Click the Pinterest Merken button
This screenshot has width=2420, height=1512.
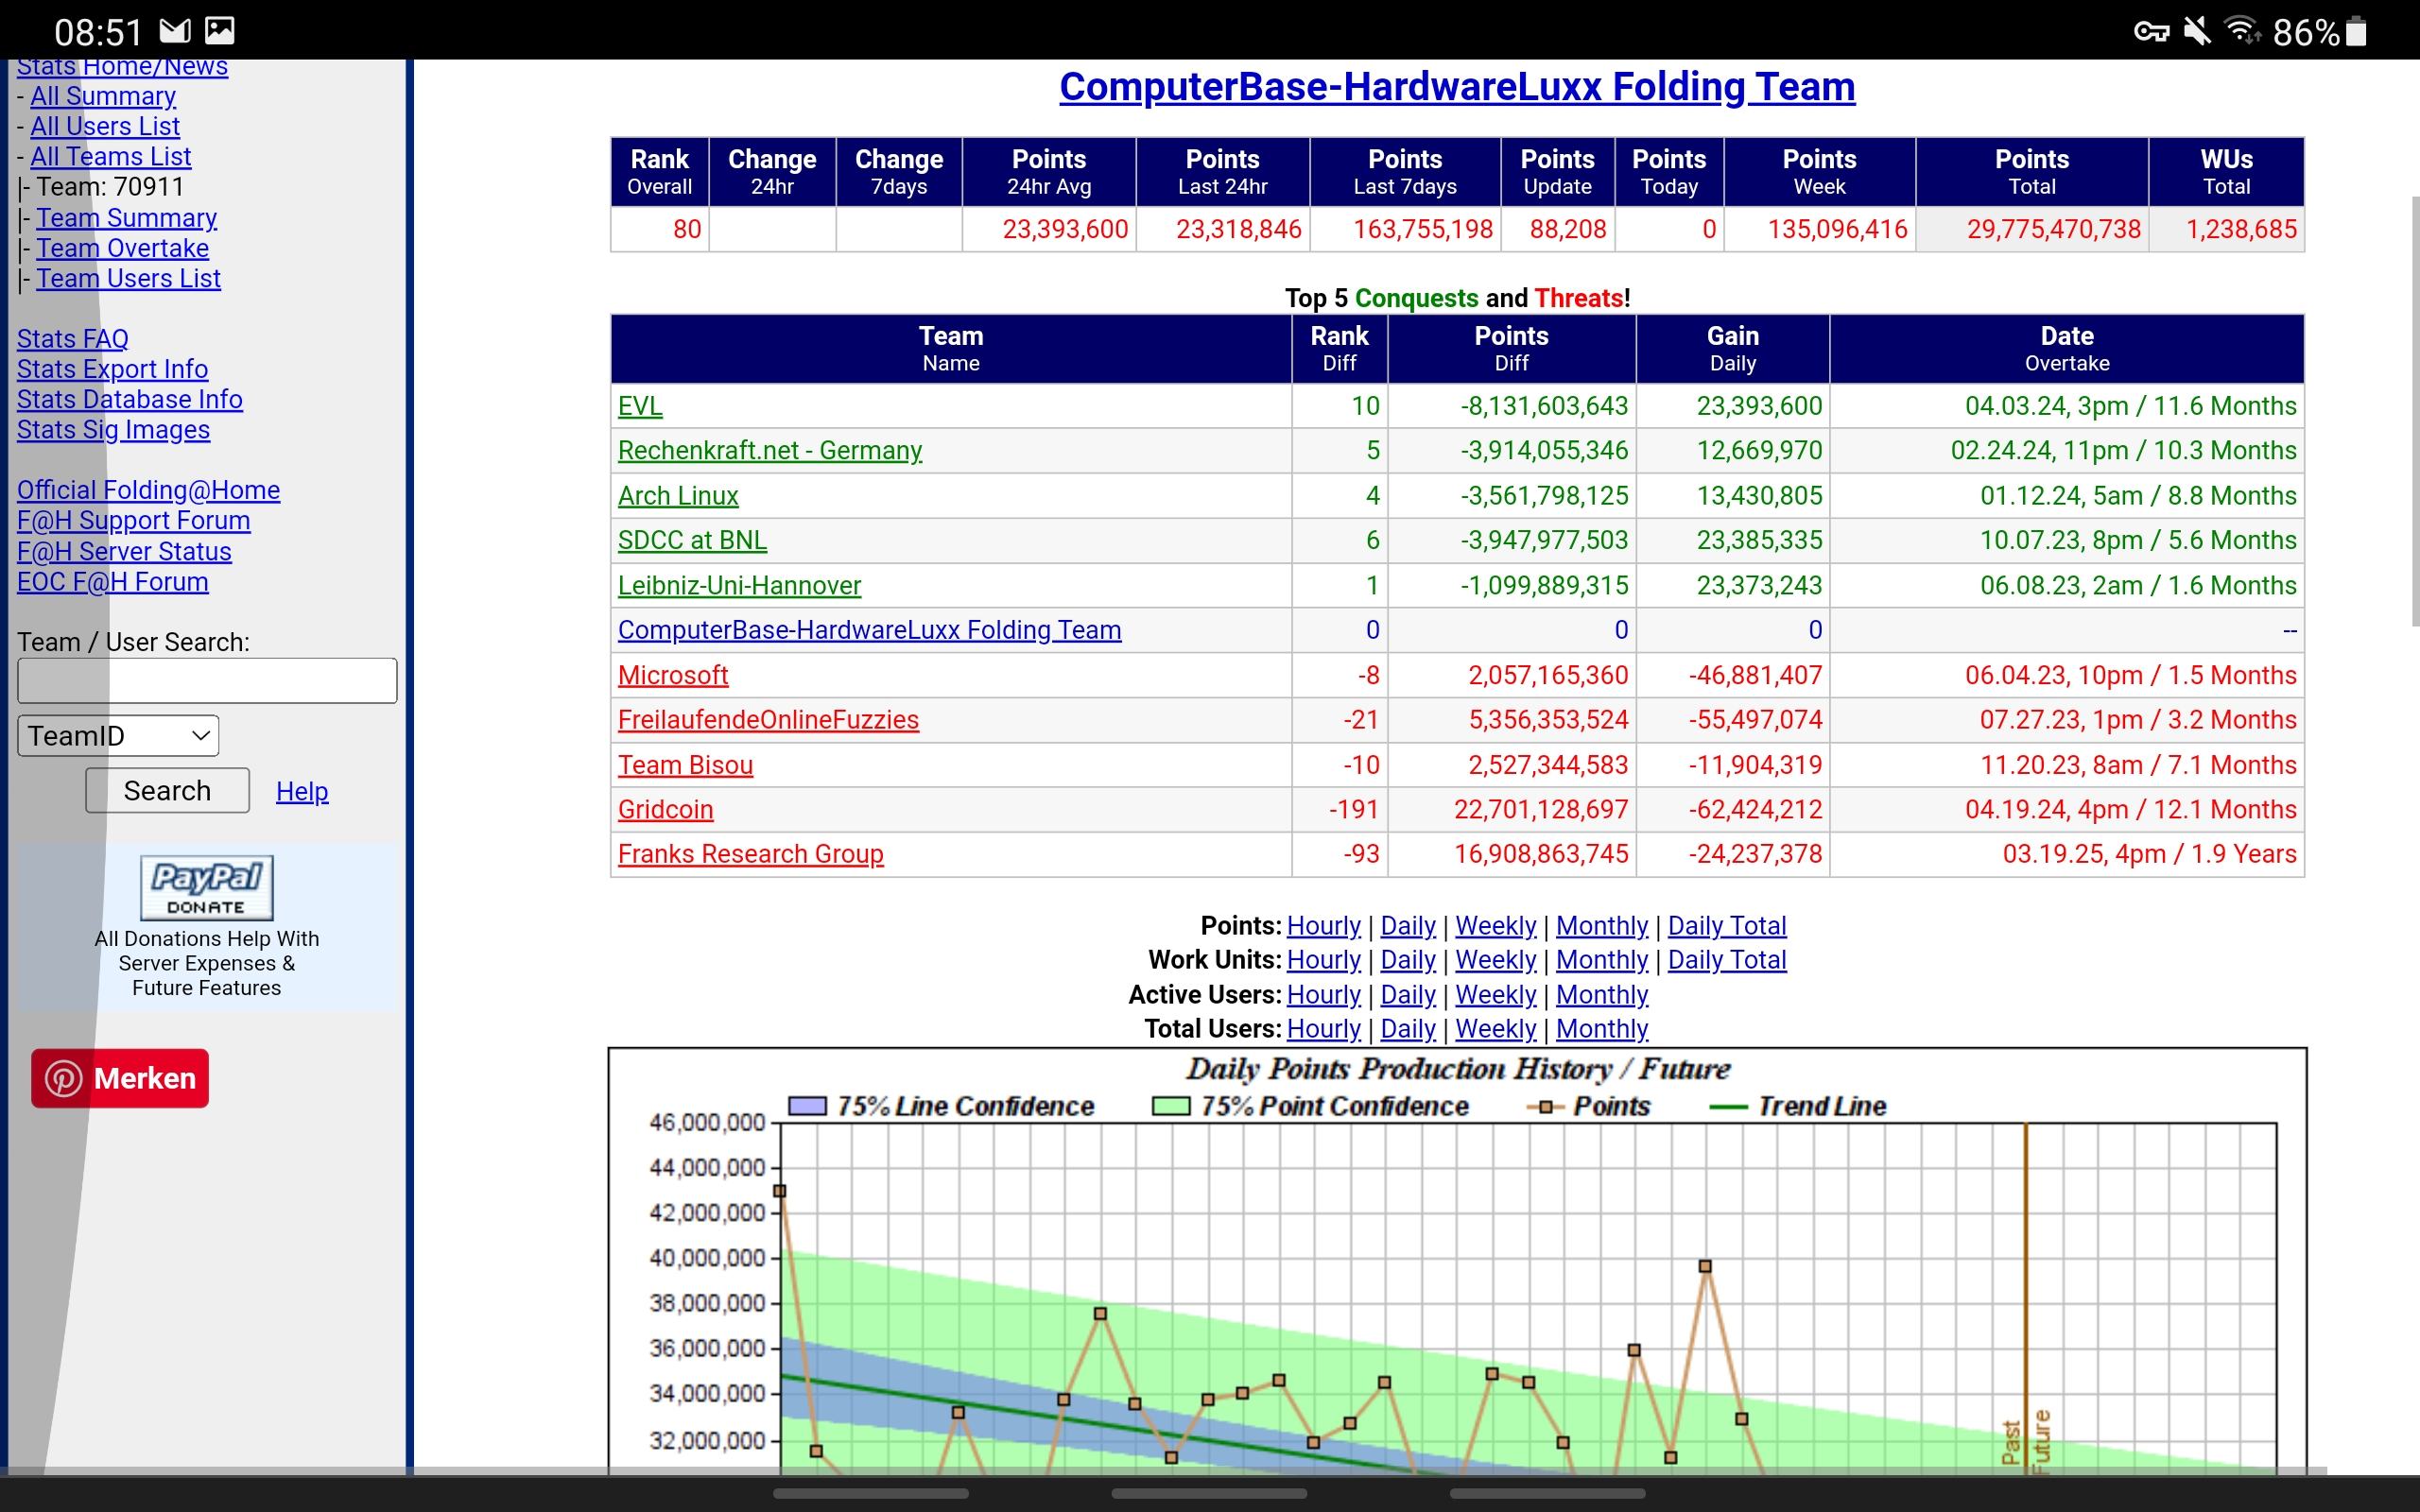[120, 1078]
